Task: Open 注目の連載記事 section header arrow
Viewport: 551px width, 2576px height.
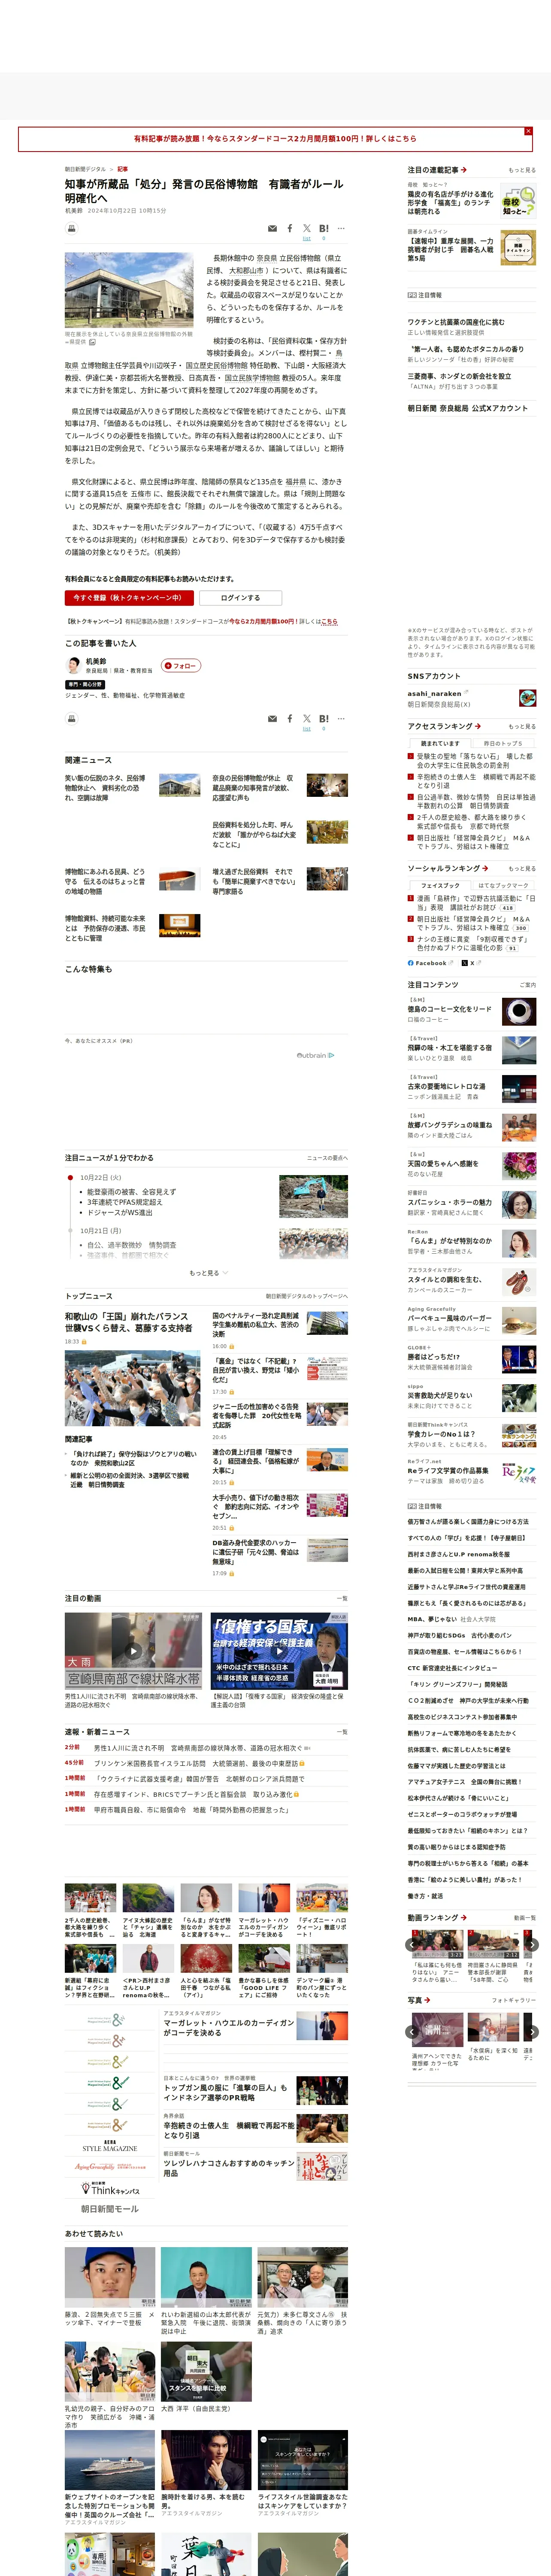Action: coord(463,170)
